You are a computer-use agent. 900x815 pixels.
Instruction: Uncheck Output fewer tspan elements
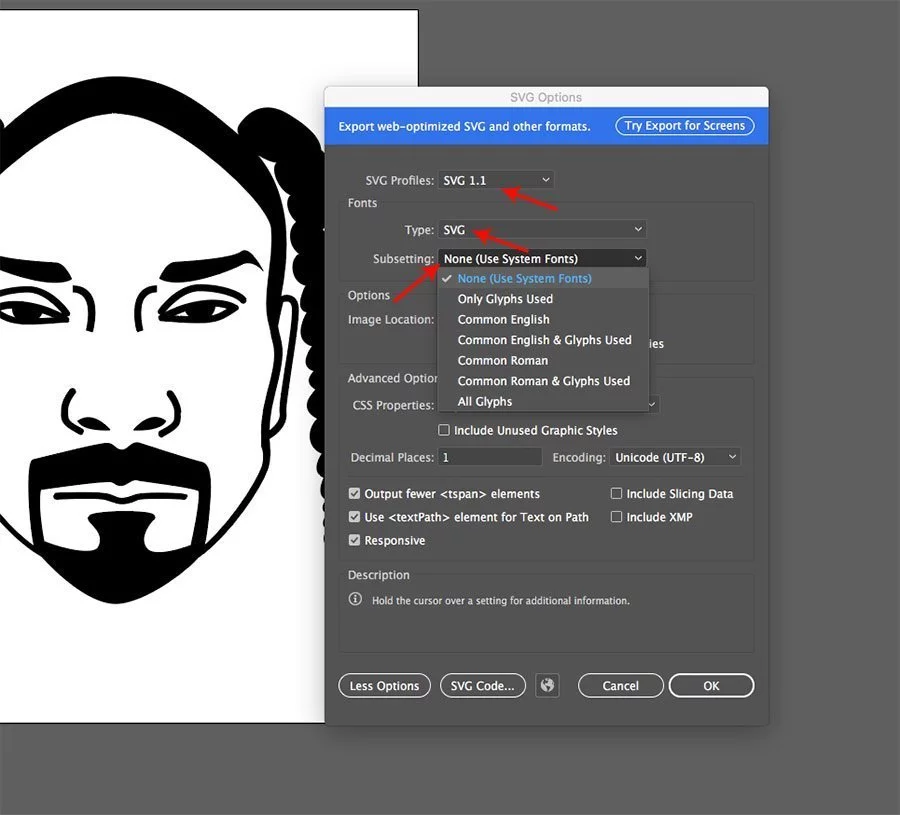tap(355, 494)
